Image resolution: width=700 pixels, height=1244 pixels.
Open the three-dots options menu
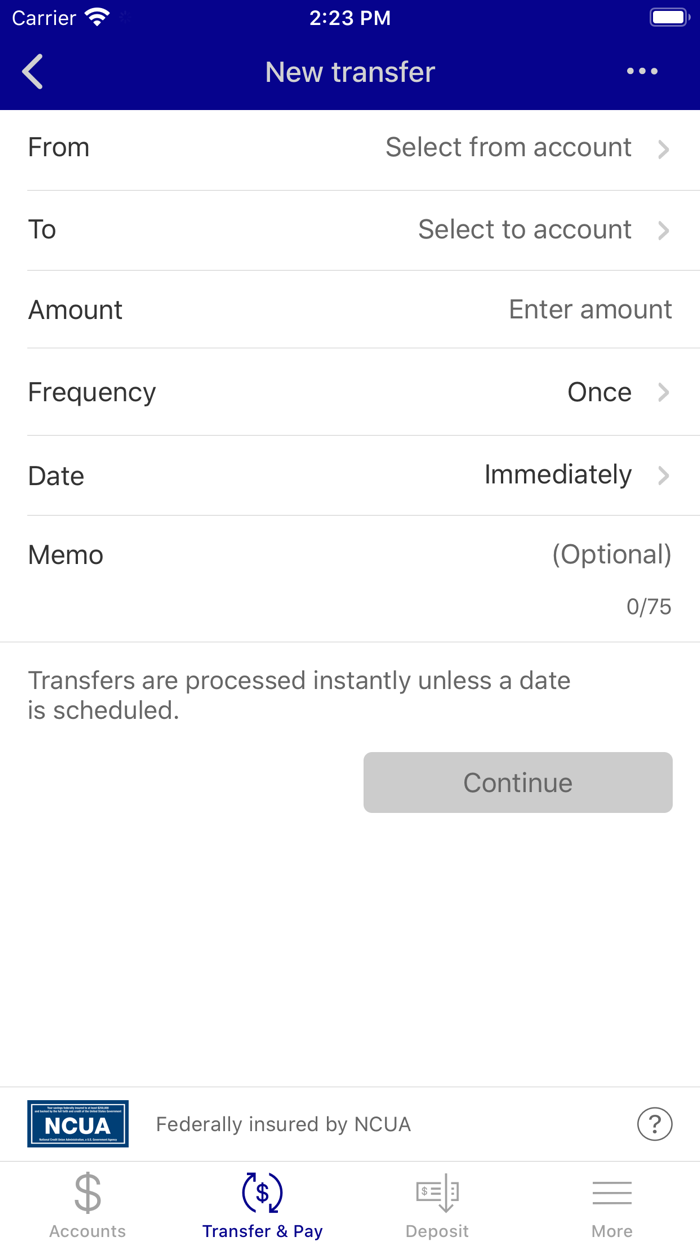(642, 71)
